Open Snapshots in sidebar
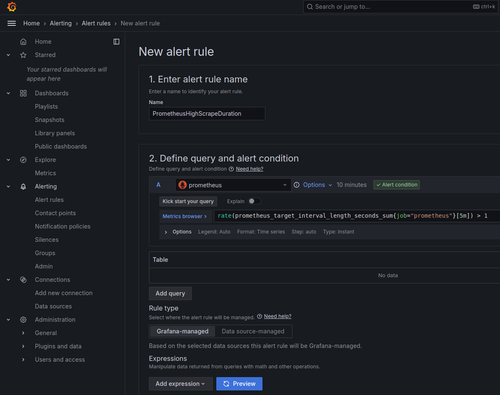This screenshot has height=395, width=500. [x=50, y=120]
